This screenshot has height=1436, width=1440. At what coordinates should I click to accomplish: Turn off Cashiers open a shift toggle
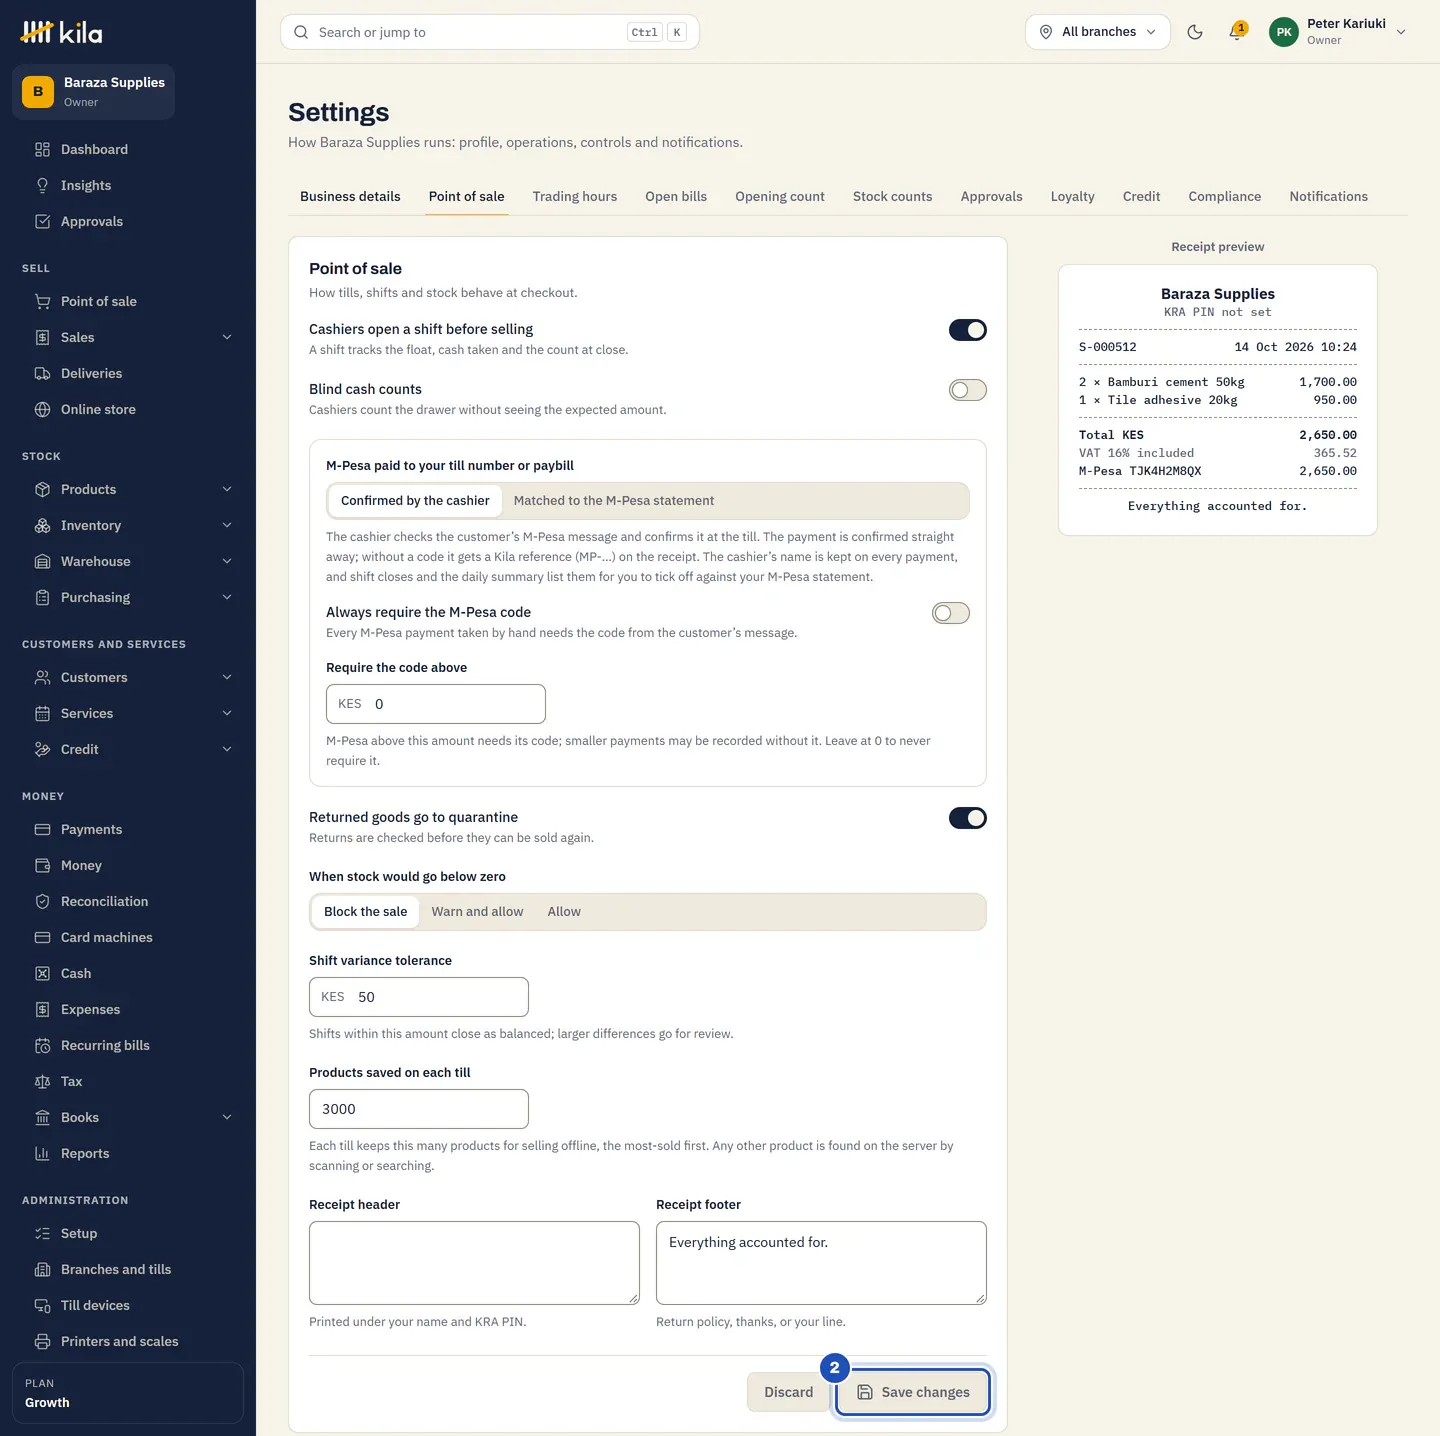[x=968, y=330]
